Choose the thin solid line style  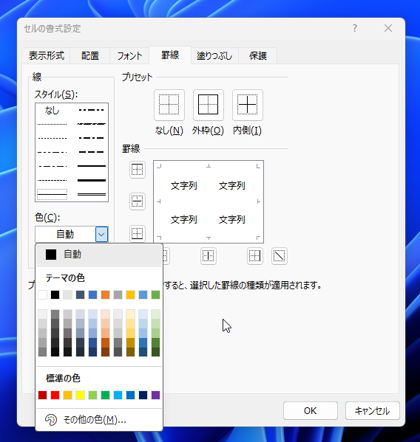52,194
